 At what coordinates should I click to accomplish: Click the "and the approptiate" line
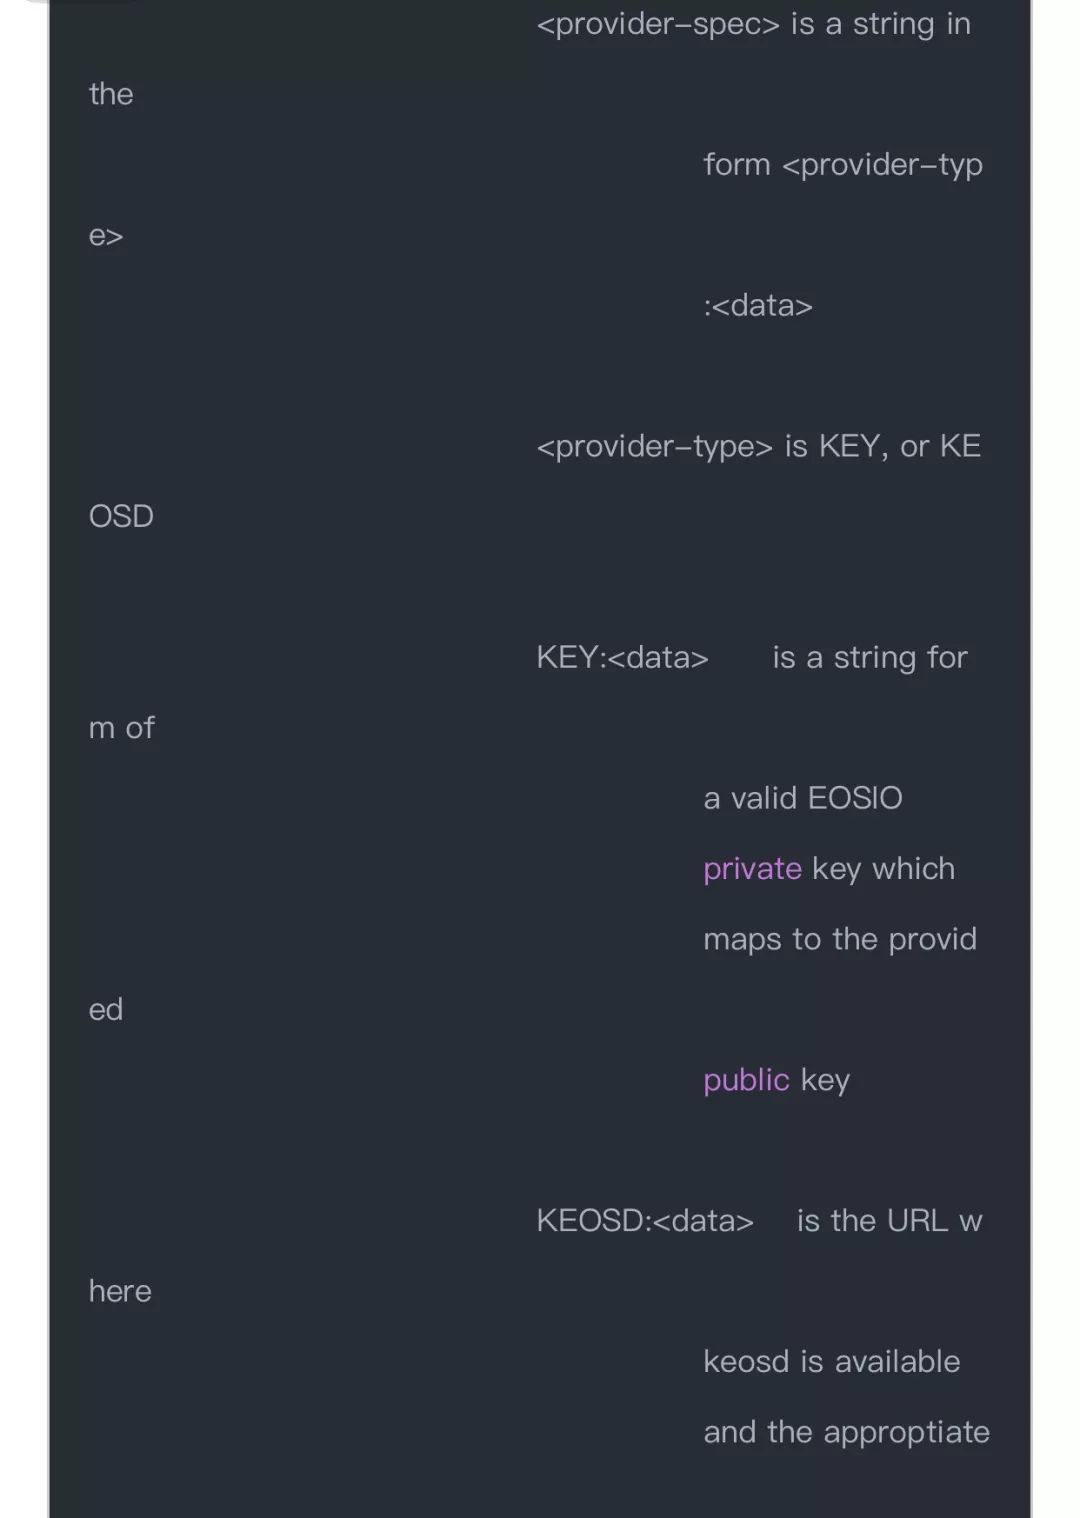click(x=847, y=1433)
